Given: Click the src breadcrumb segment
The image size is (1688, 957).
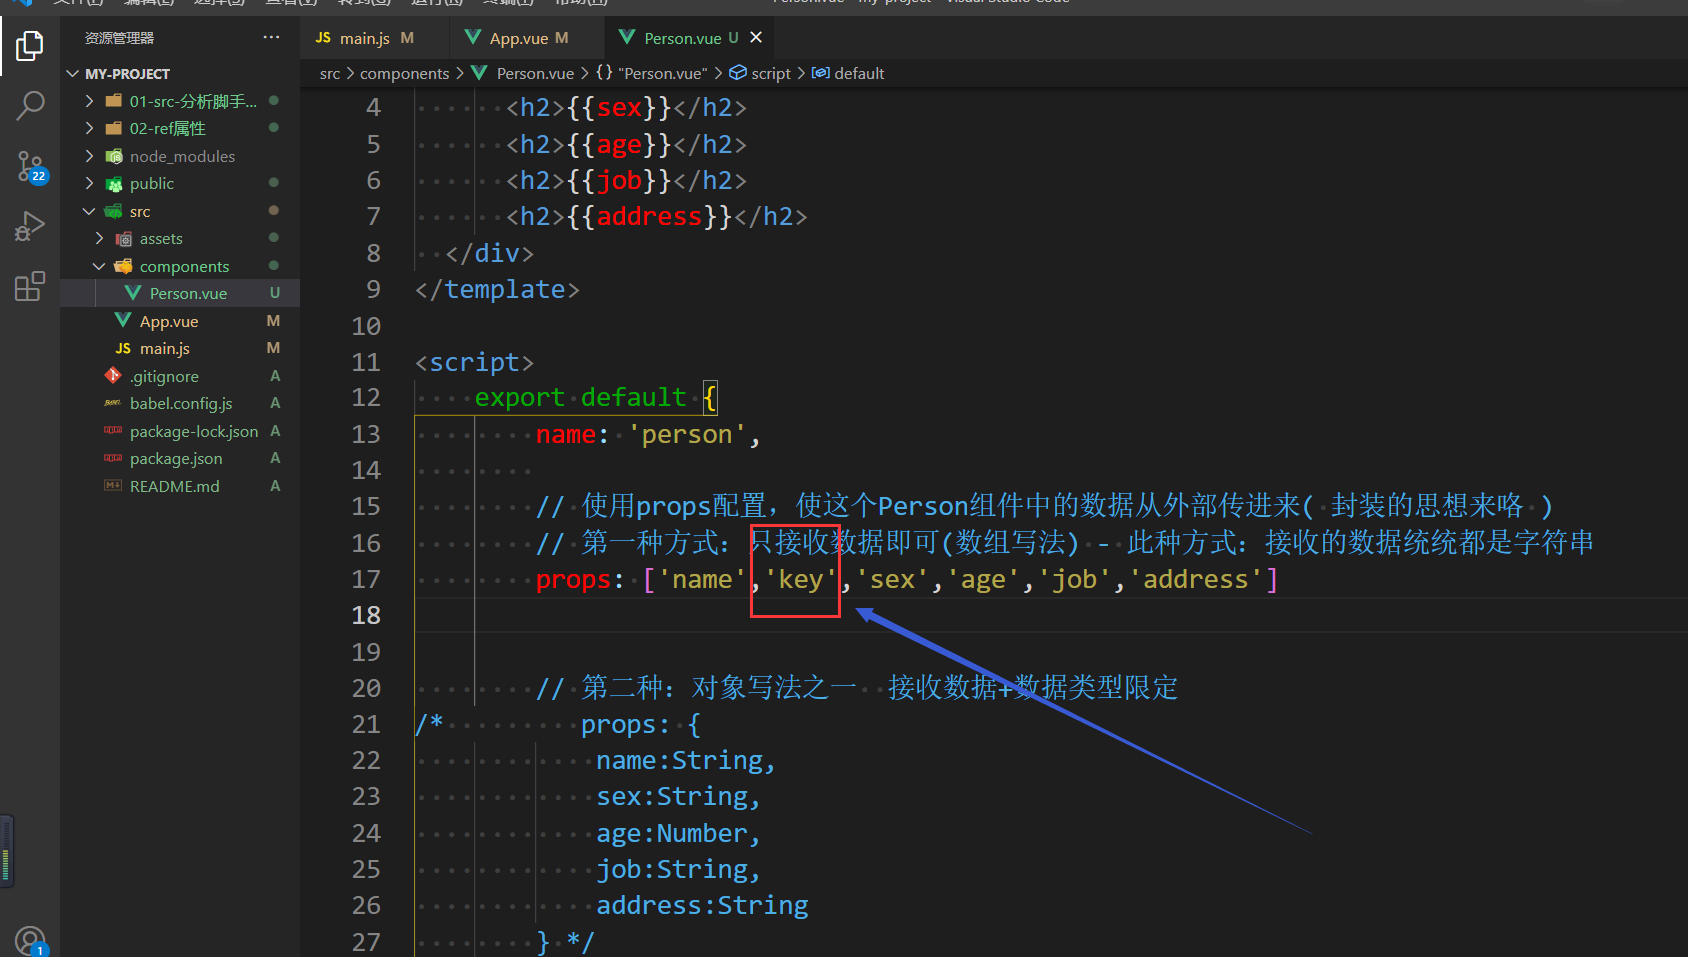Looking at the screenshot, I should pyautogui.click(x=330, y=73).
